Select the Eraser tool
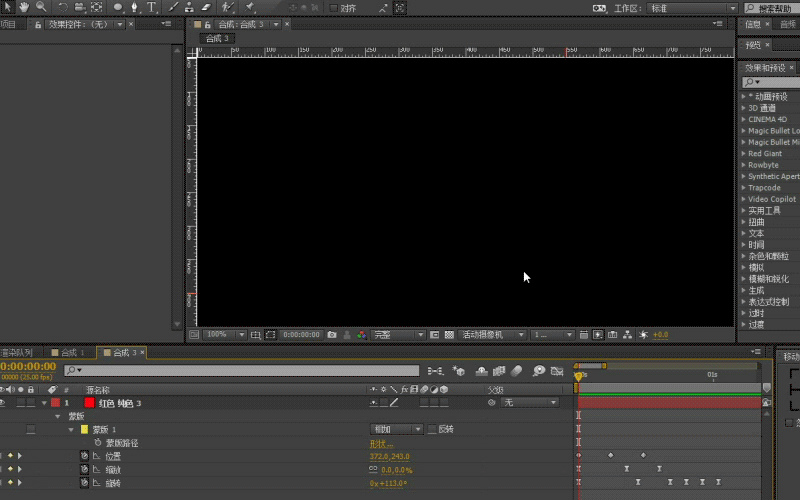This screenshot has height=500, width=800. point(205,7)
